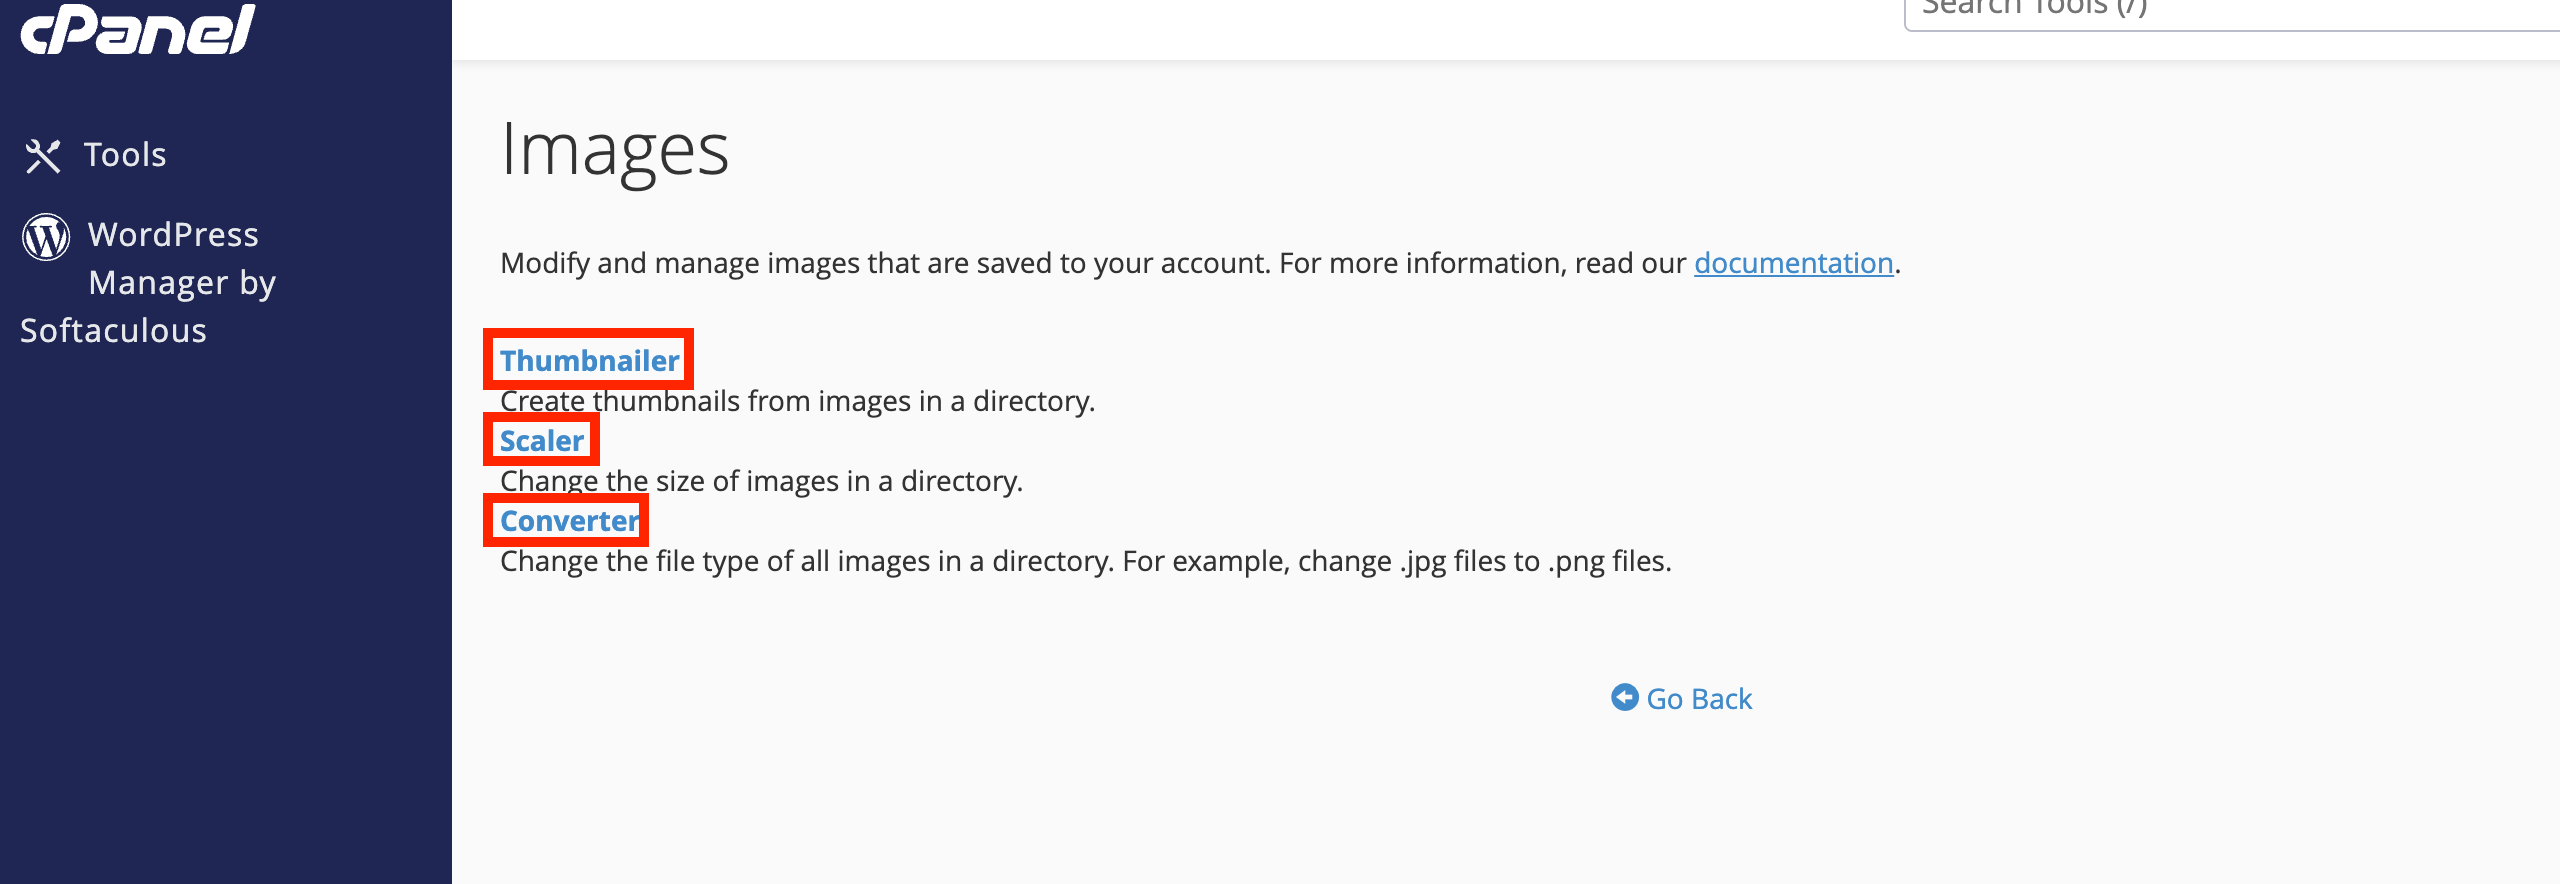
Task: Open the Scaler tool link
Action: pos(542,440)
